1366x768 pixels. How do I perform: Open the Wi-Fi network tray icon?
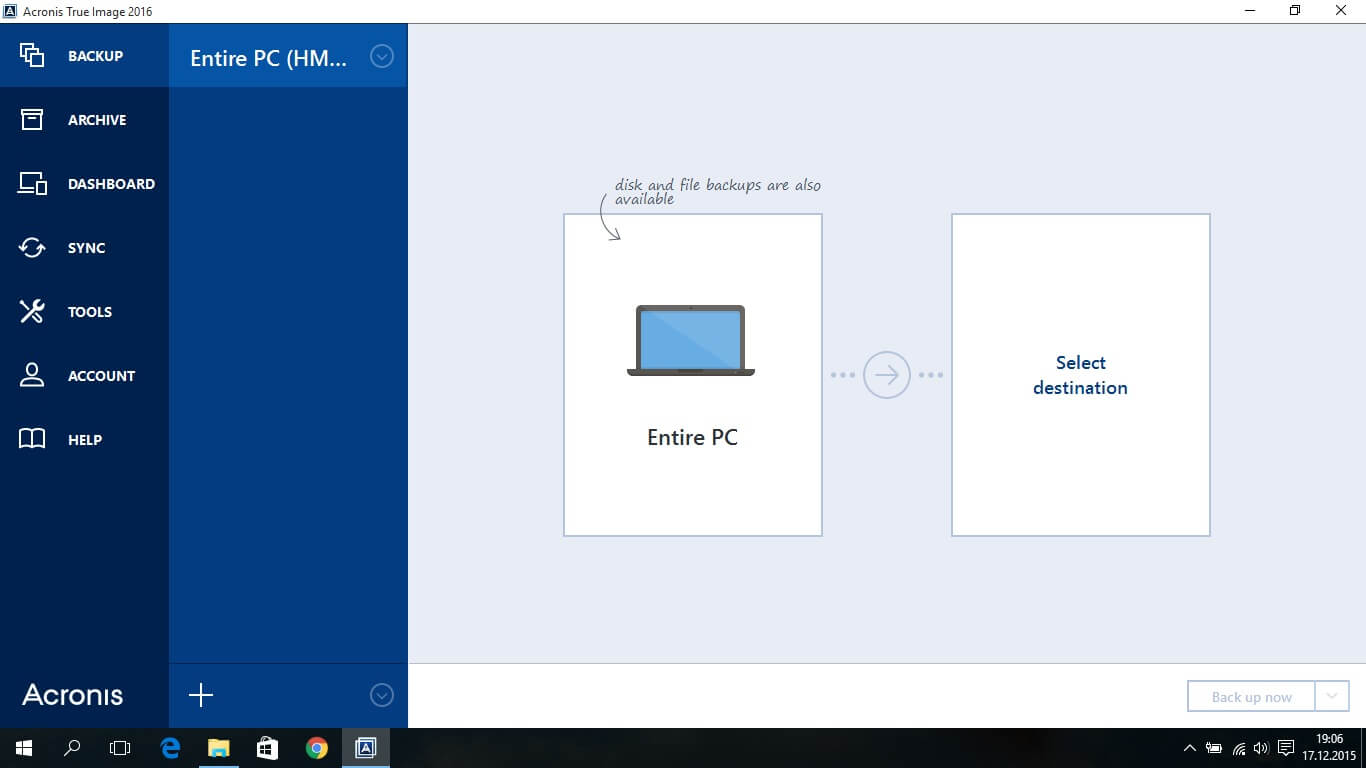click(1239, 748)
